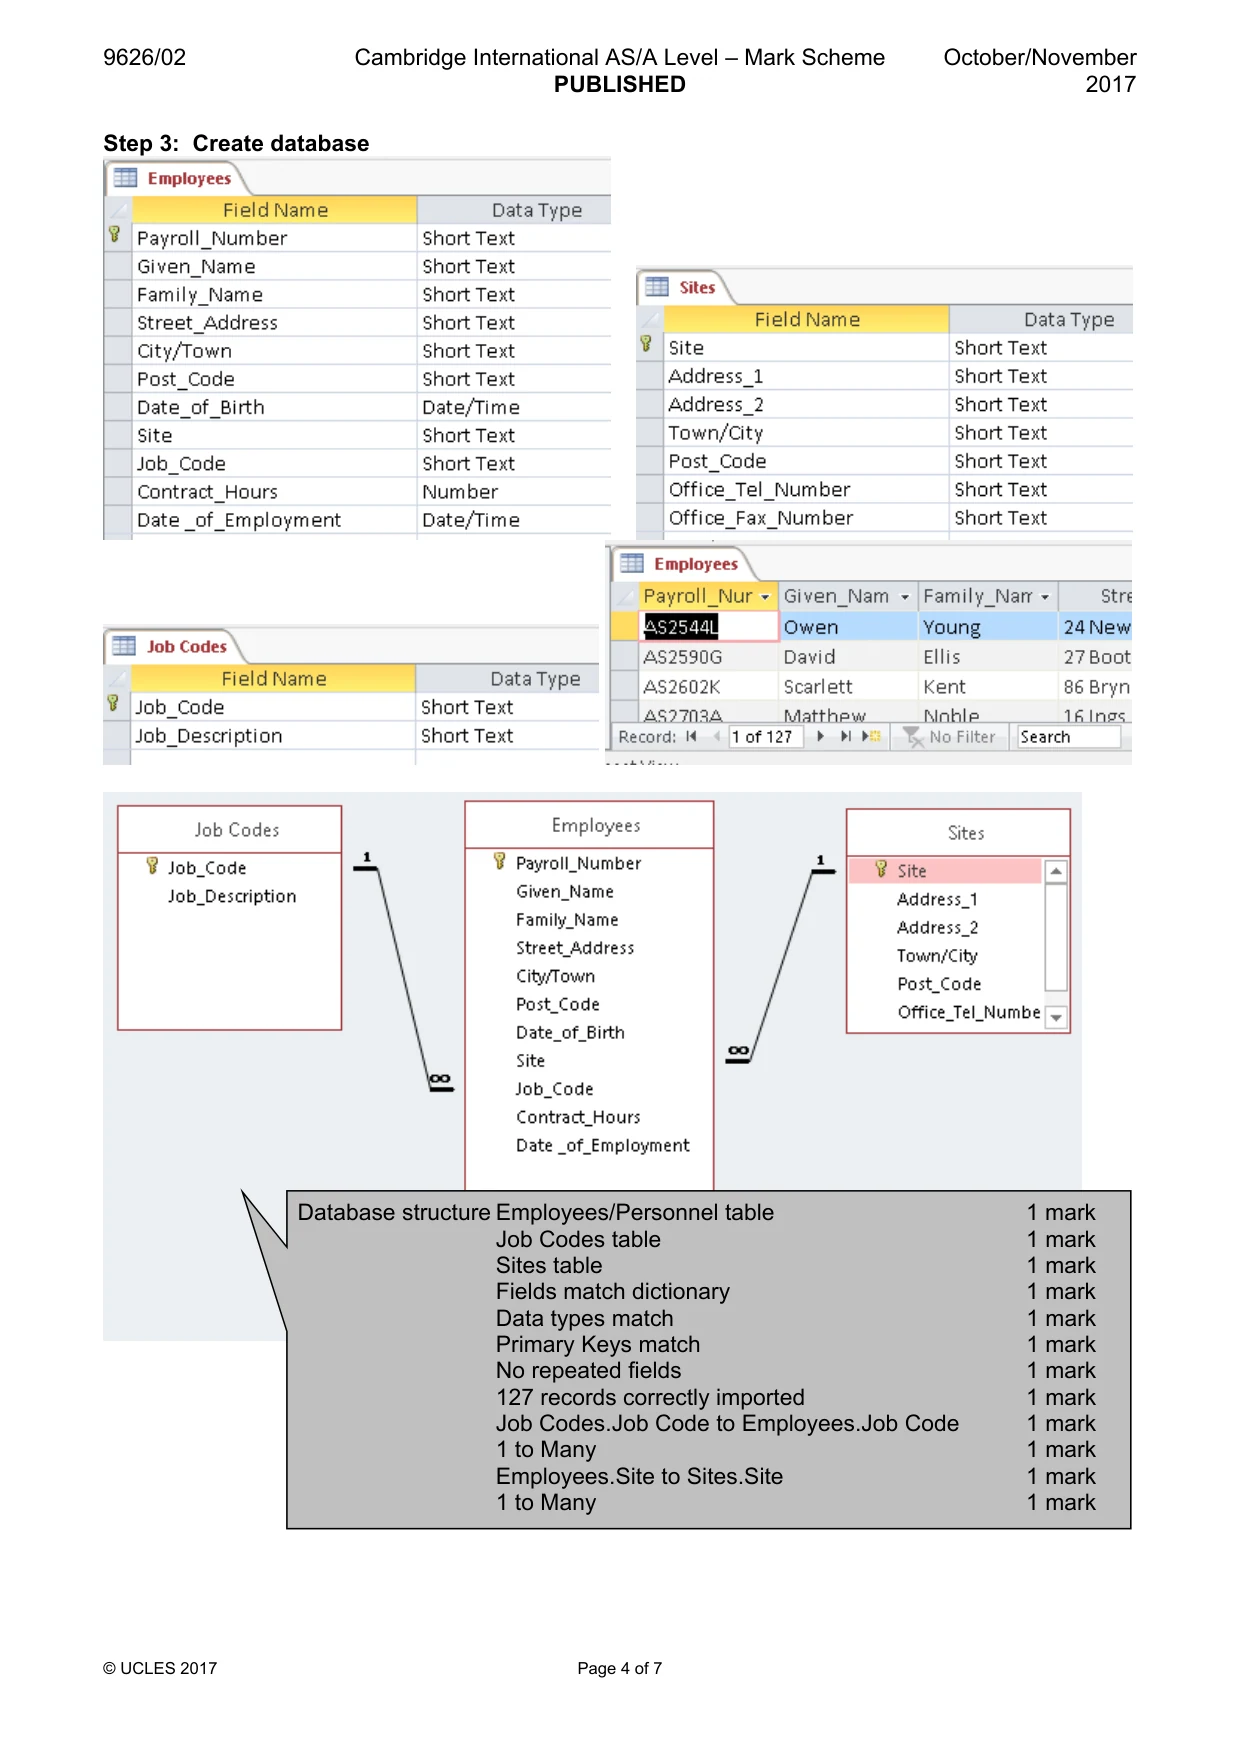Click the Office_Fax_Number field name in Sites design
Screen dimensions: 1240x1755
pos(761,518)
